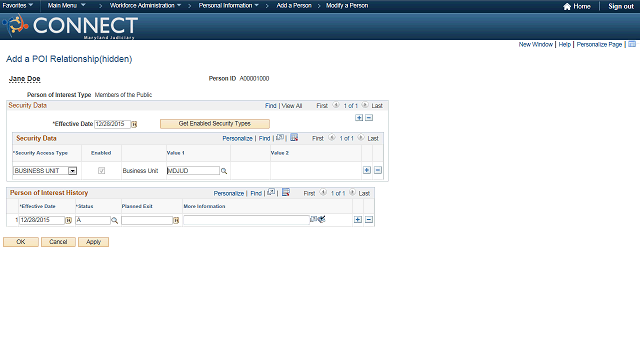Click Jane Doe name link
640x360 pixels.
[x=24, y=79]
